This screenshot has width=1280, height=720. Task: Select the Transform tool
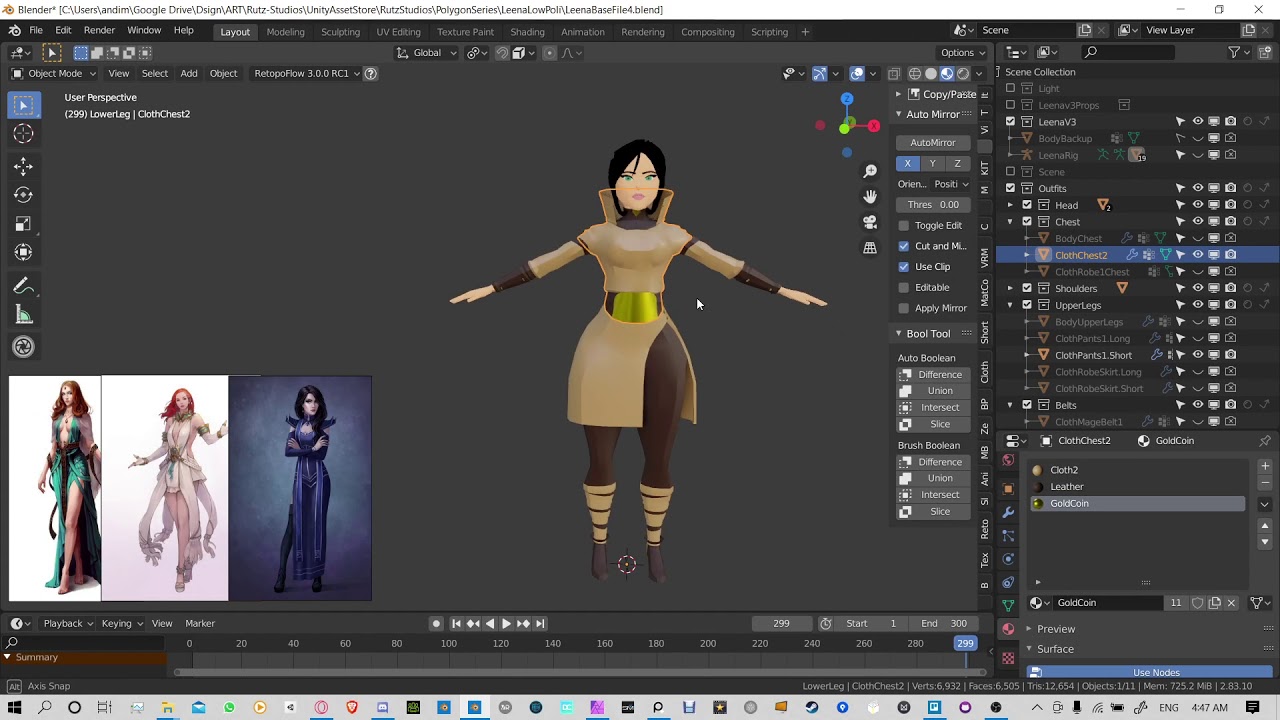pyautogui.click(x=23, y=252)
